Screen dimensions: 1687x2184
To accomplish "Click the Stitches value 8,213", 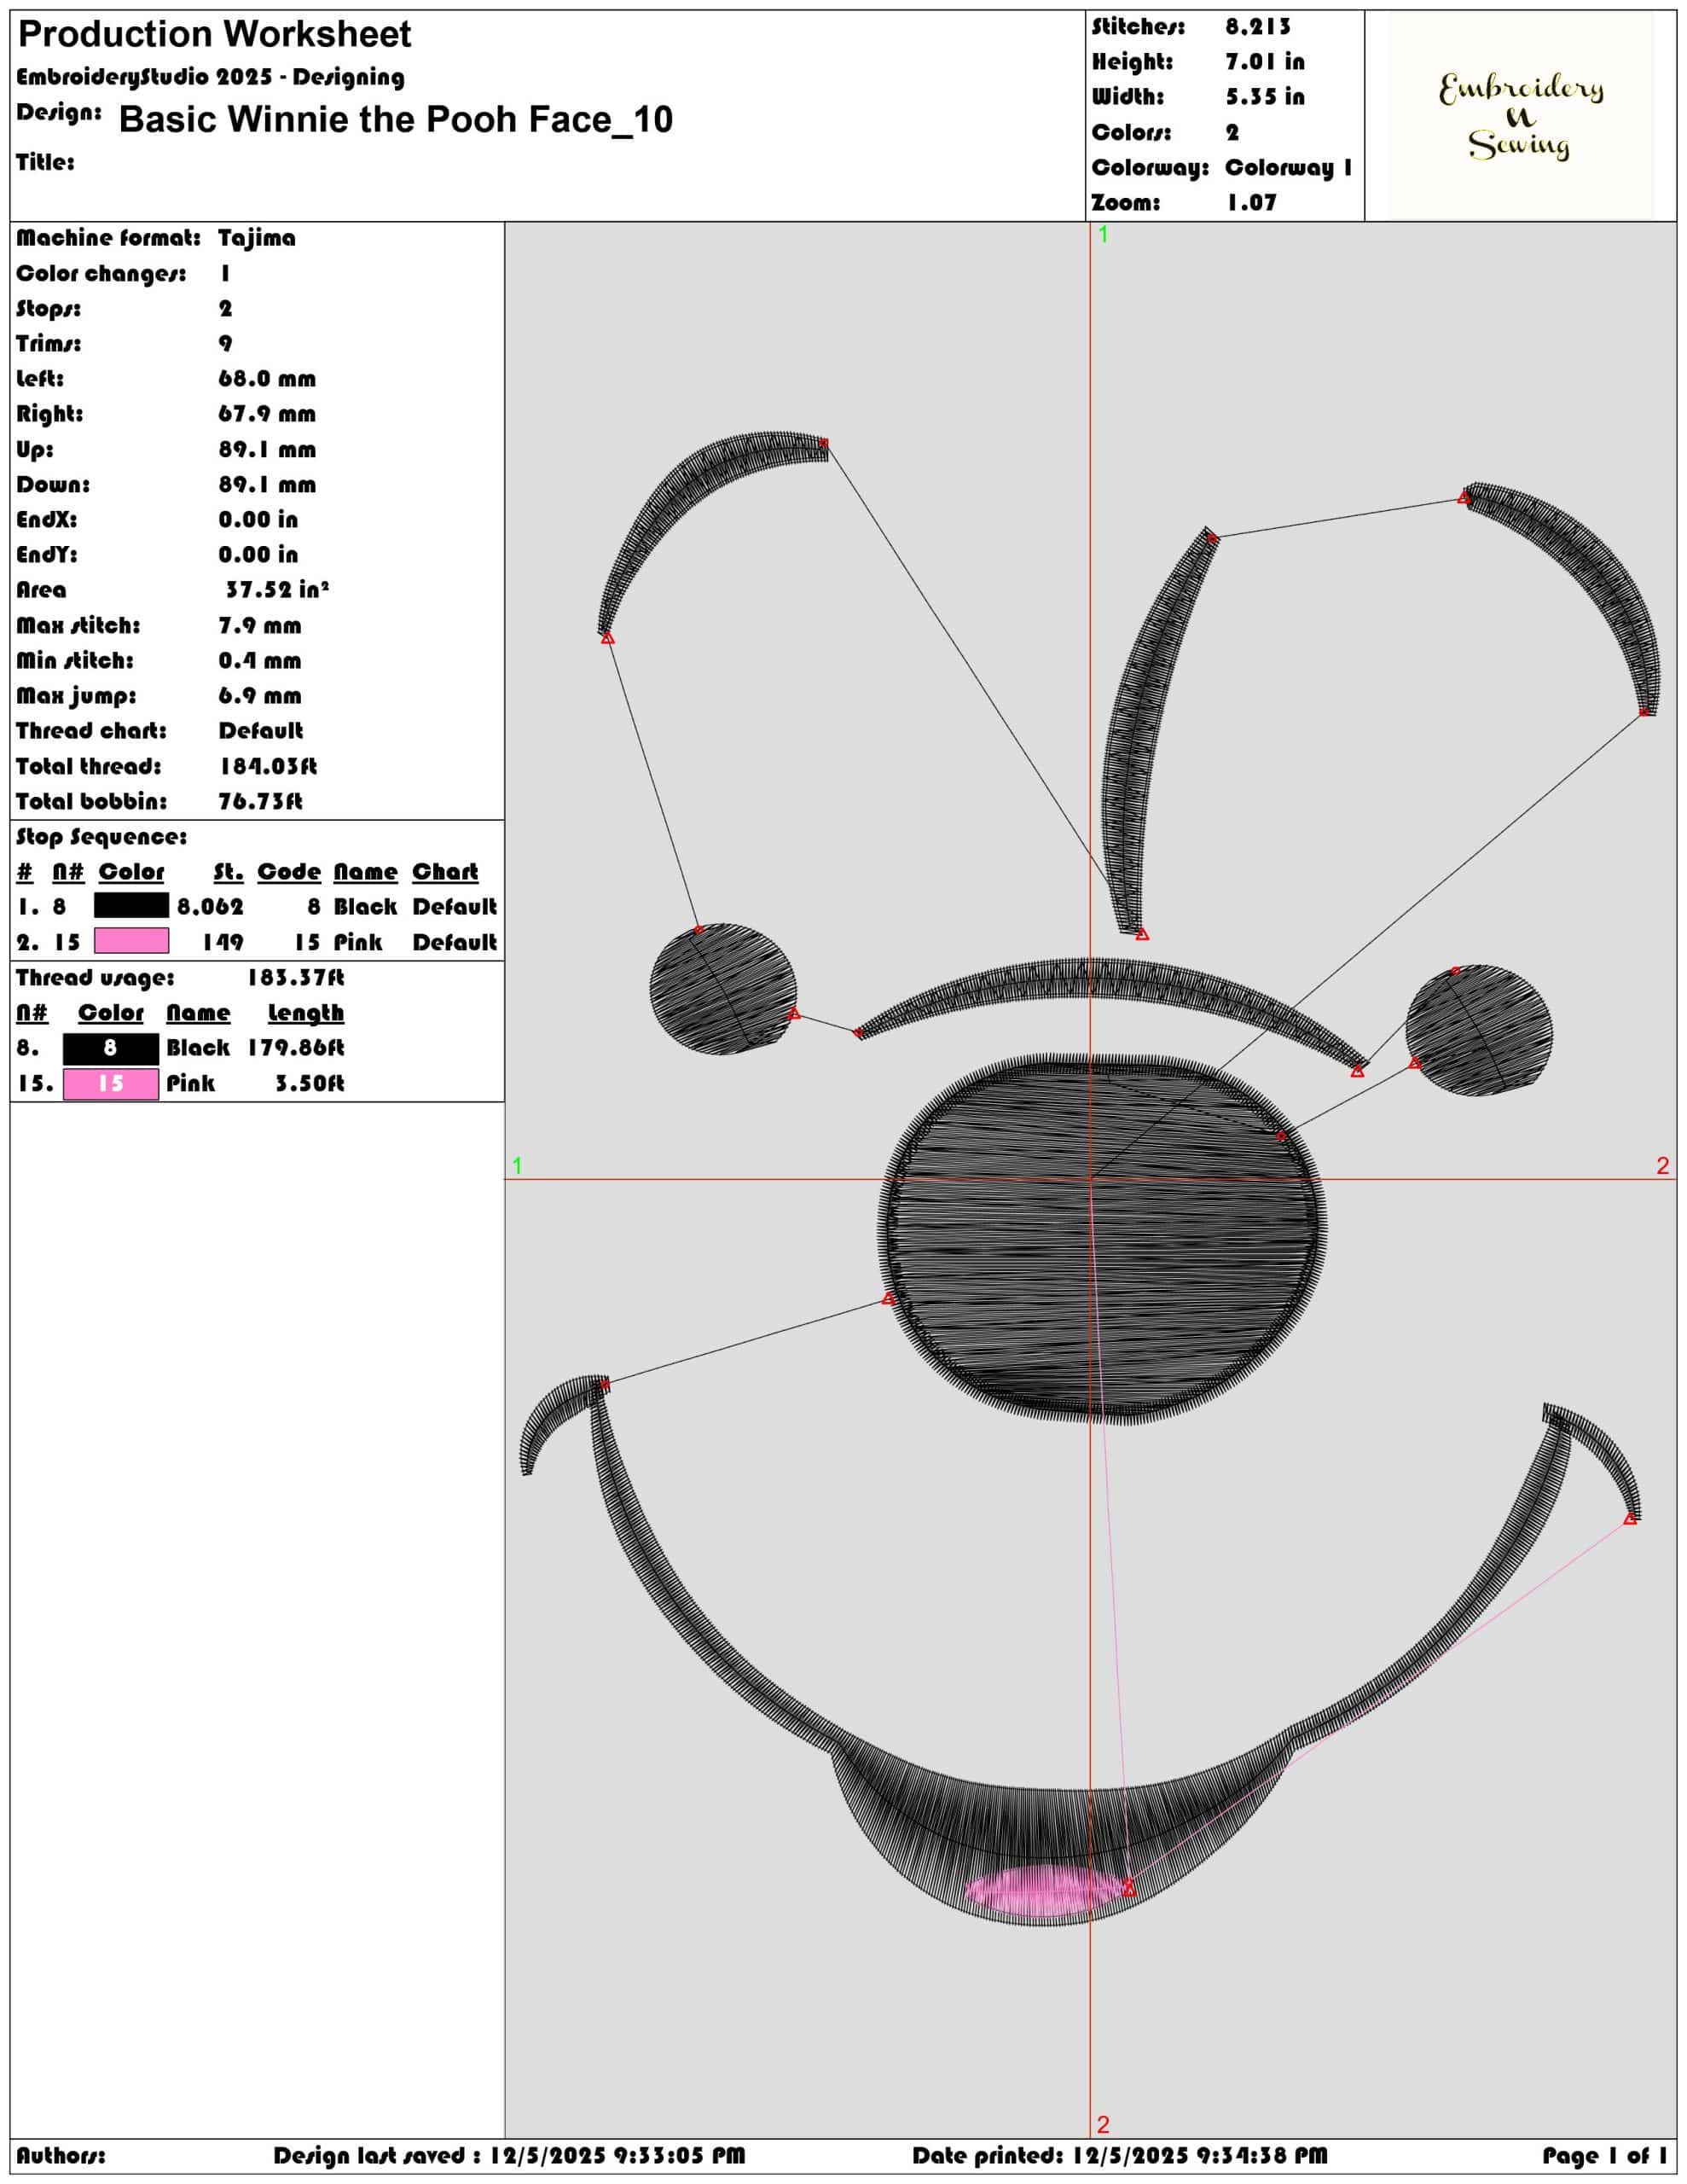I will [1257, 27].
